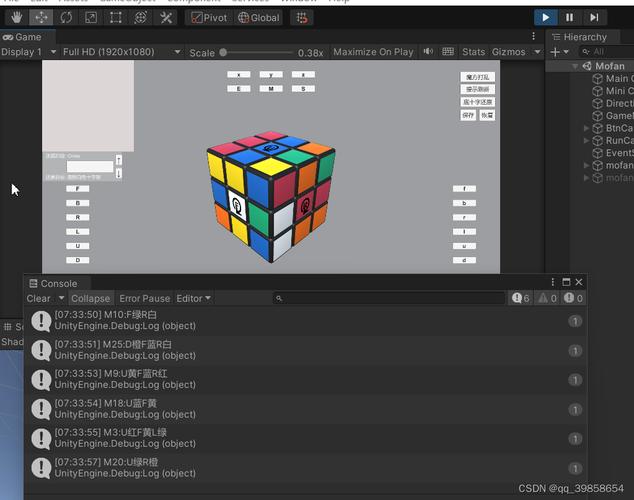This screenshot has width=634, height=500.
Task: Click the Play button
Action: [x=545, y=17]
